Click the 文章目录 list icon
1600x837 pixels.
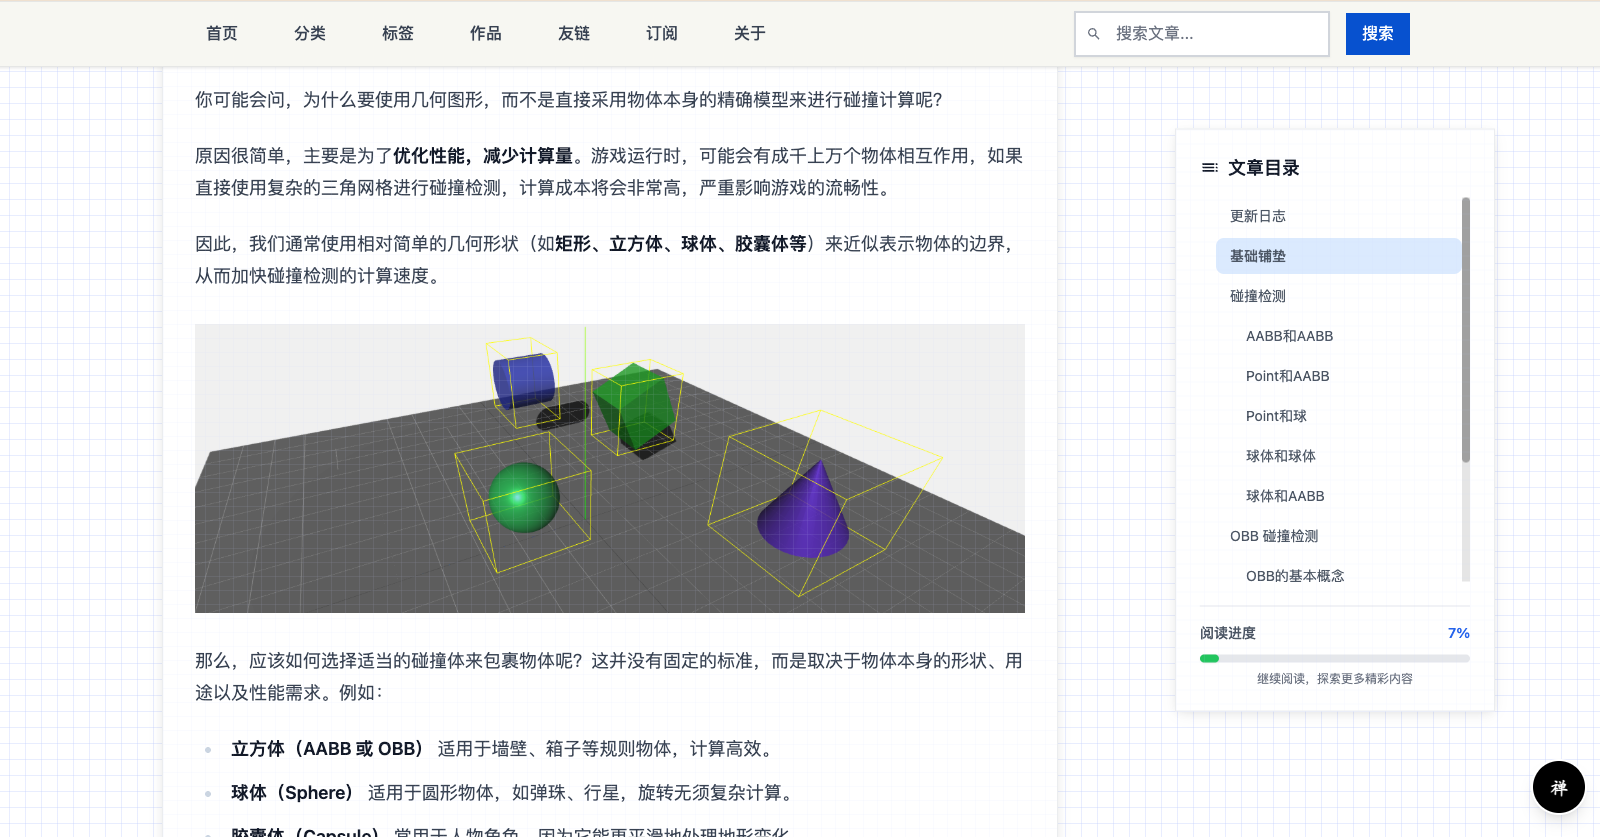click(1210, 168)
